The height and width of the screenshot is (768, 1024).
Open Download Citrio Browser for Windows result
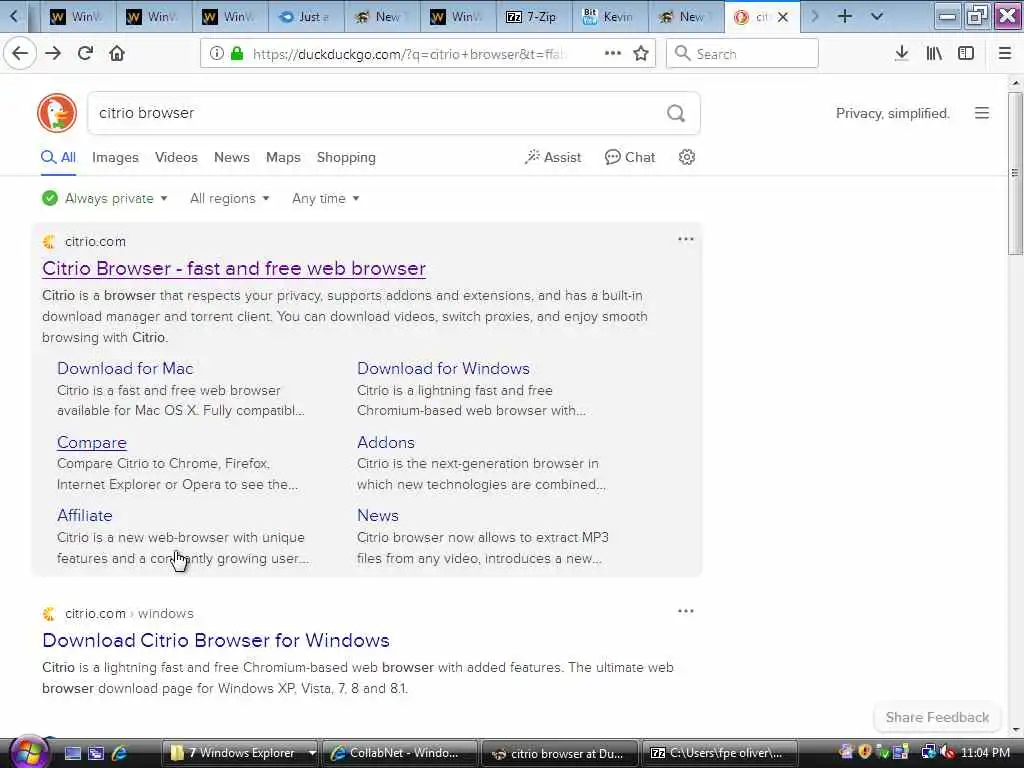[216, 640]
